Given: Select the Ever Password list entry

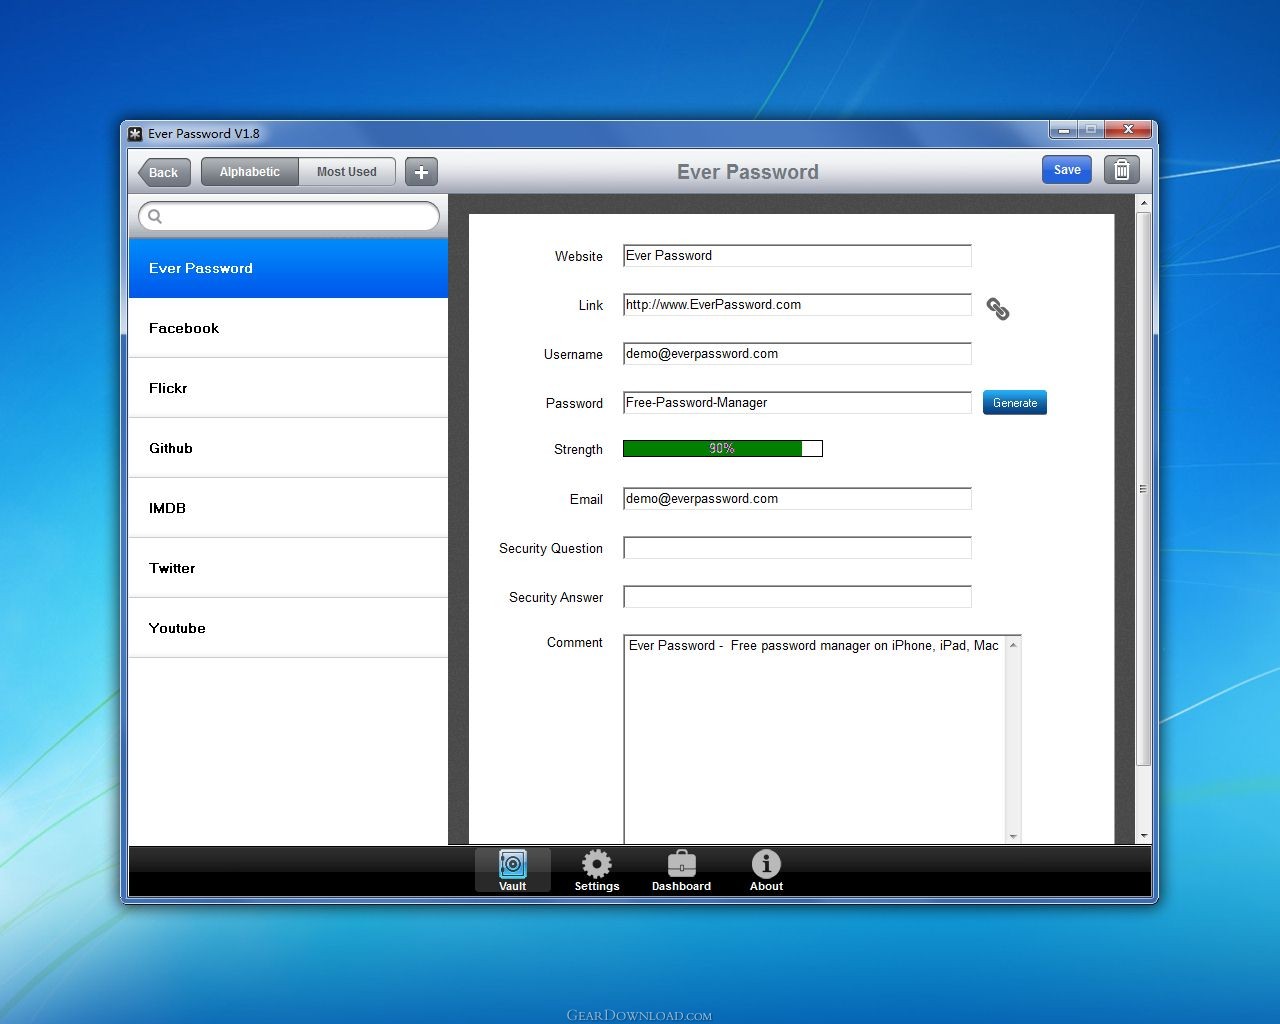Looking at the screenshot, I should click(x=288, y=268).
